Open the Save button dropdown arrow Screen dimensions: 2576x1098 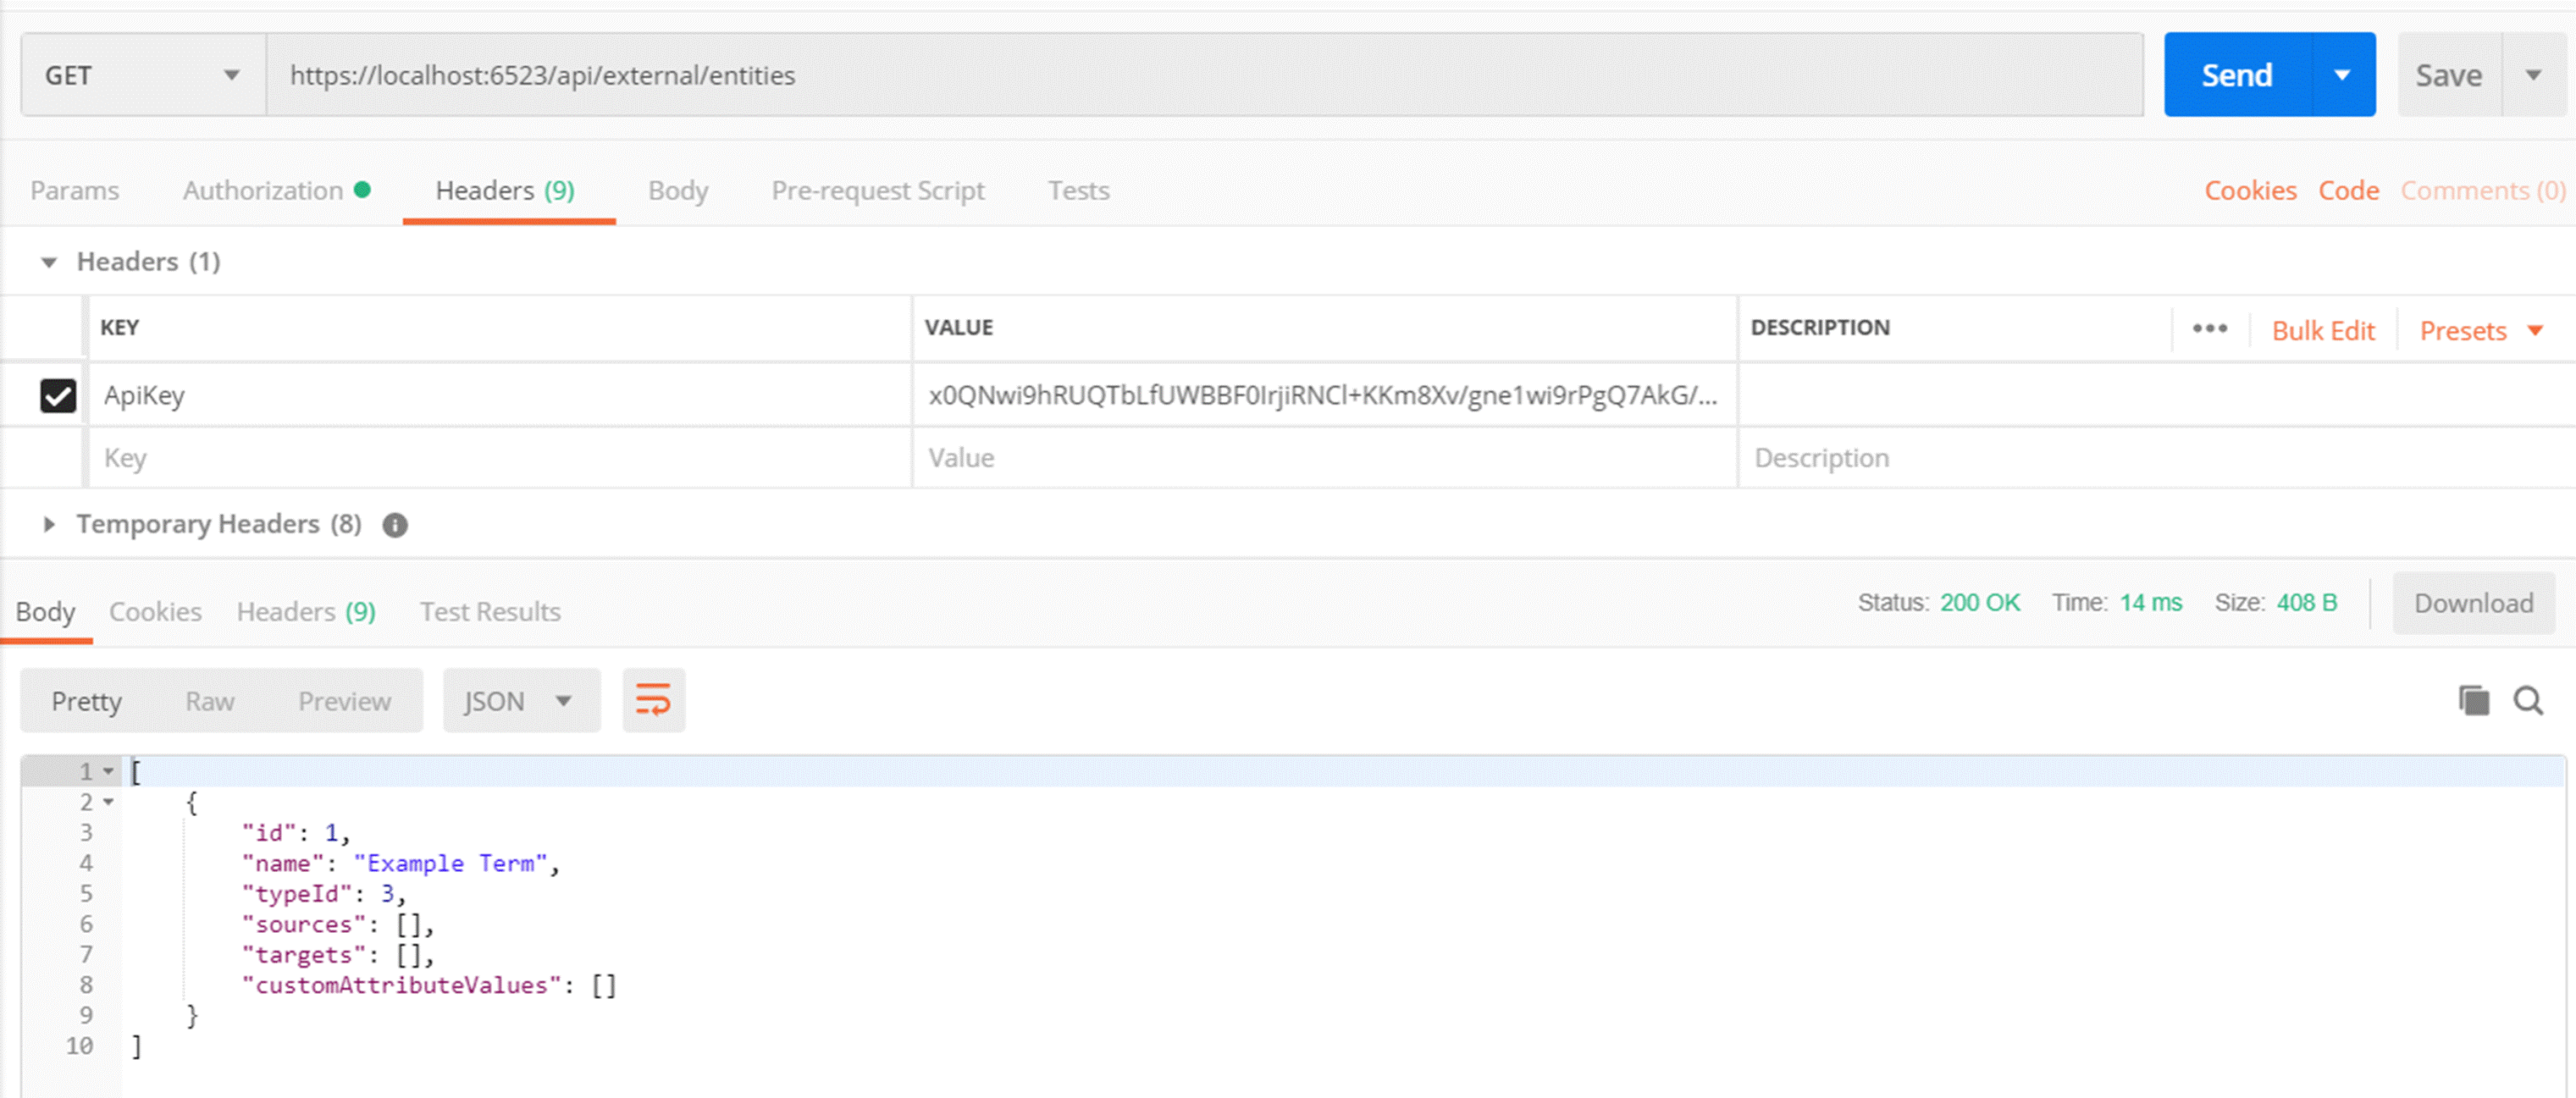pos(2533,75)
